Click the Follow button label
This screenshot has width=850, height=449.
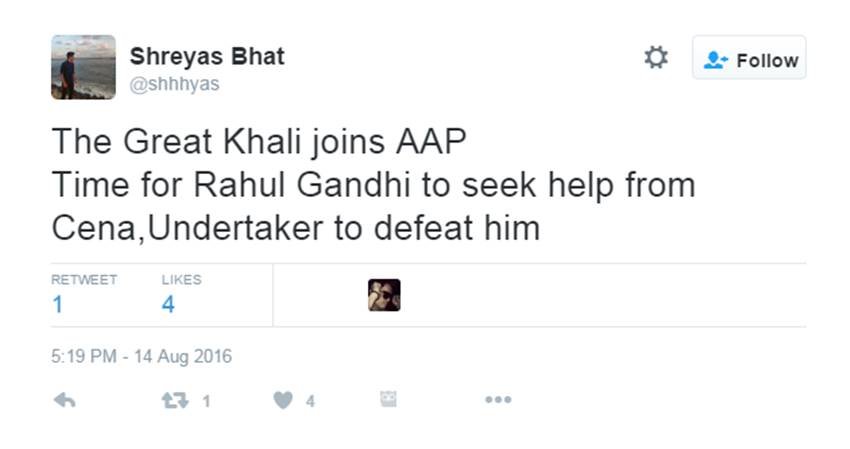(x=767, y=60)
